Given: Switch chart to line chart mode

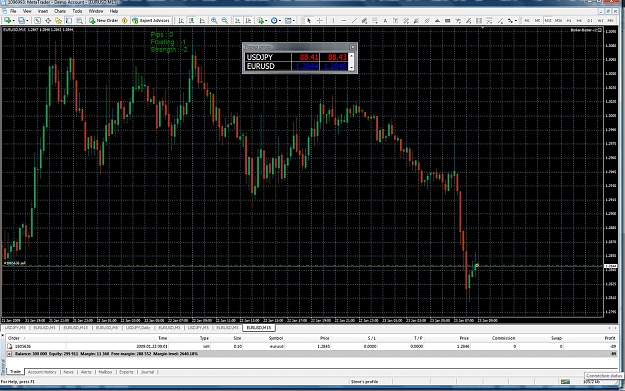Looking at the screenshot, I should (x=202, y=20).
